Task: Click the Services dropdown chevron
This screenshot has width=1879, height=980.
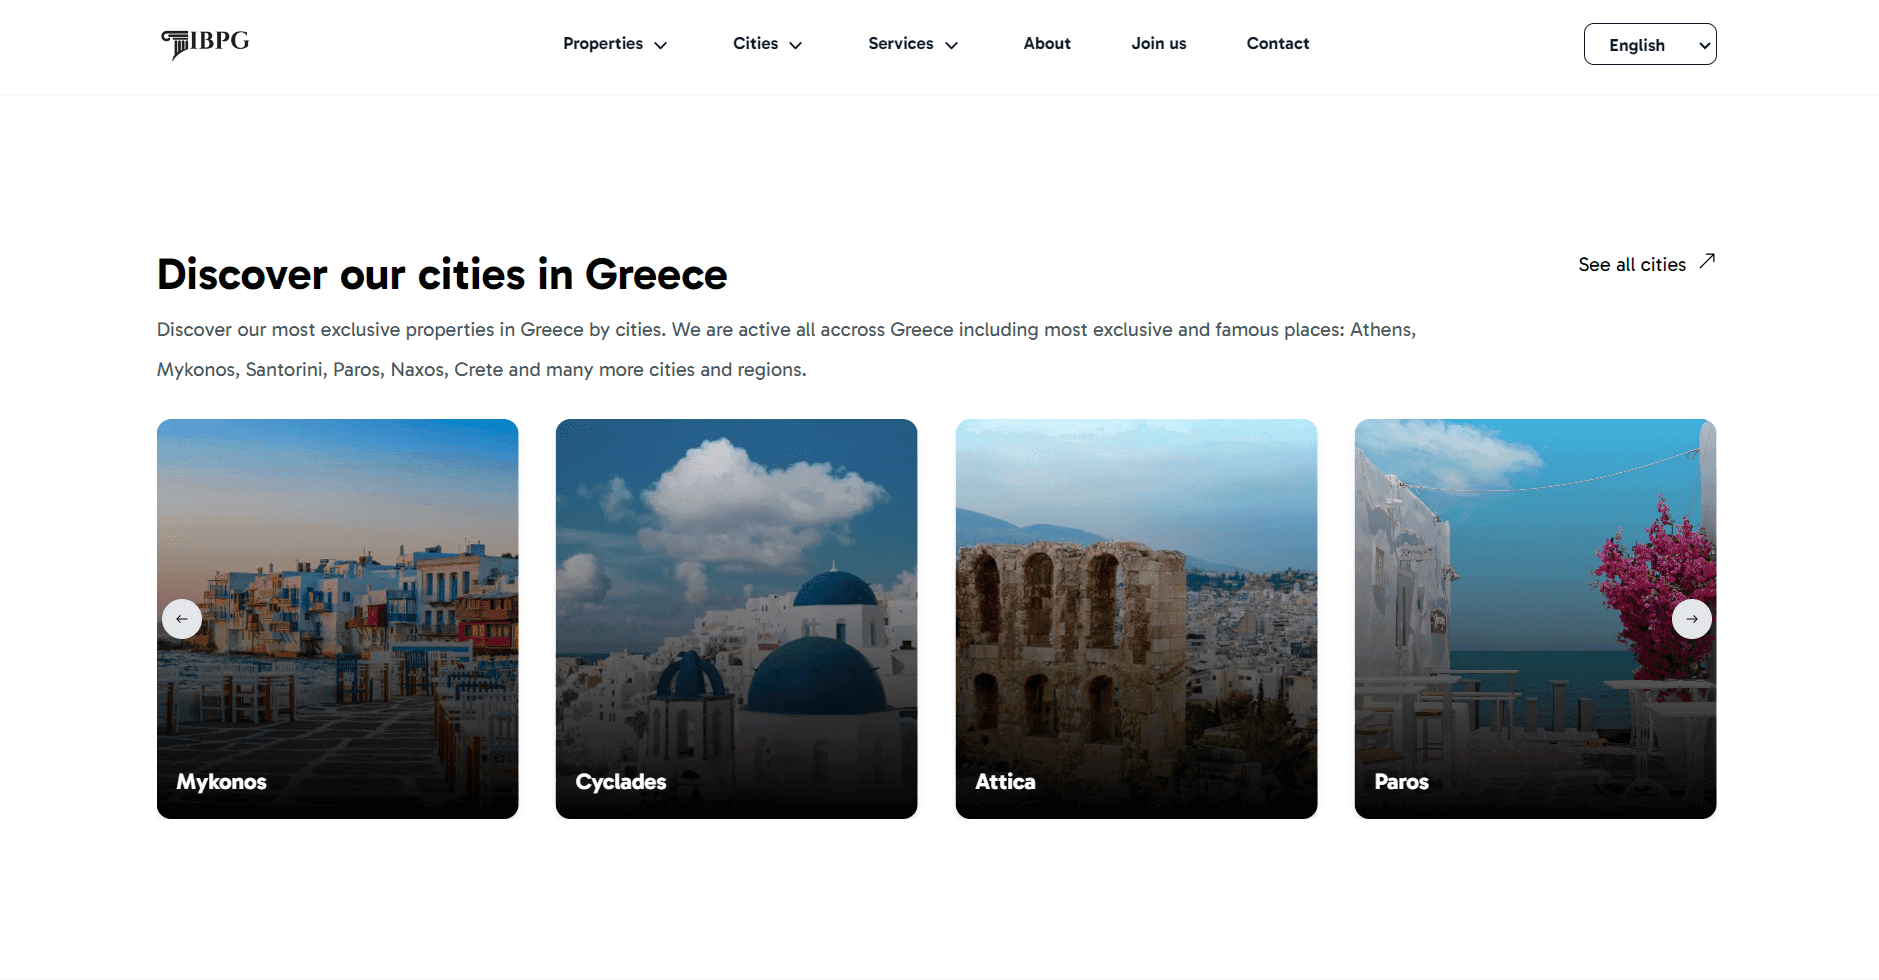Action: point(952,45)
